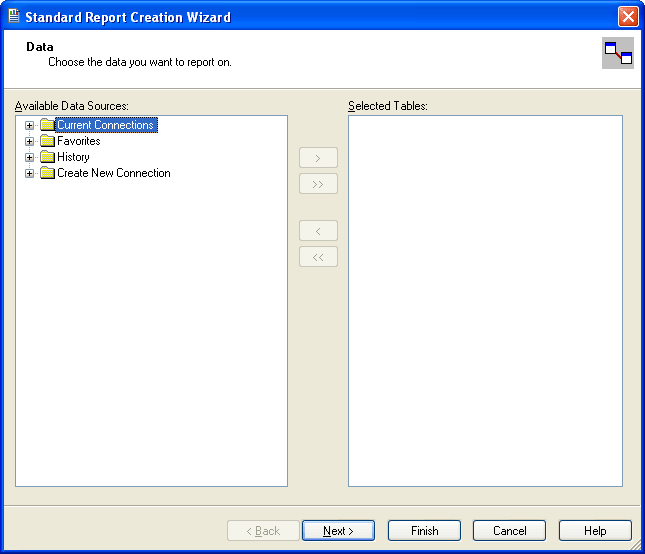Select Create New Connection label

[113, 173]
